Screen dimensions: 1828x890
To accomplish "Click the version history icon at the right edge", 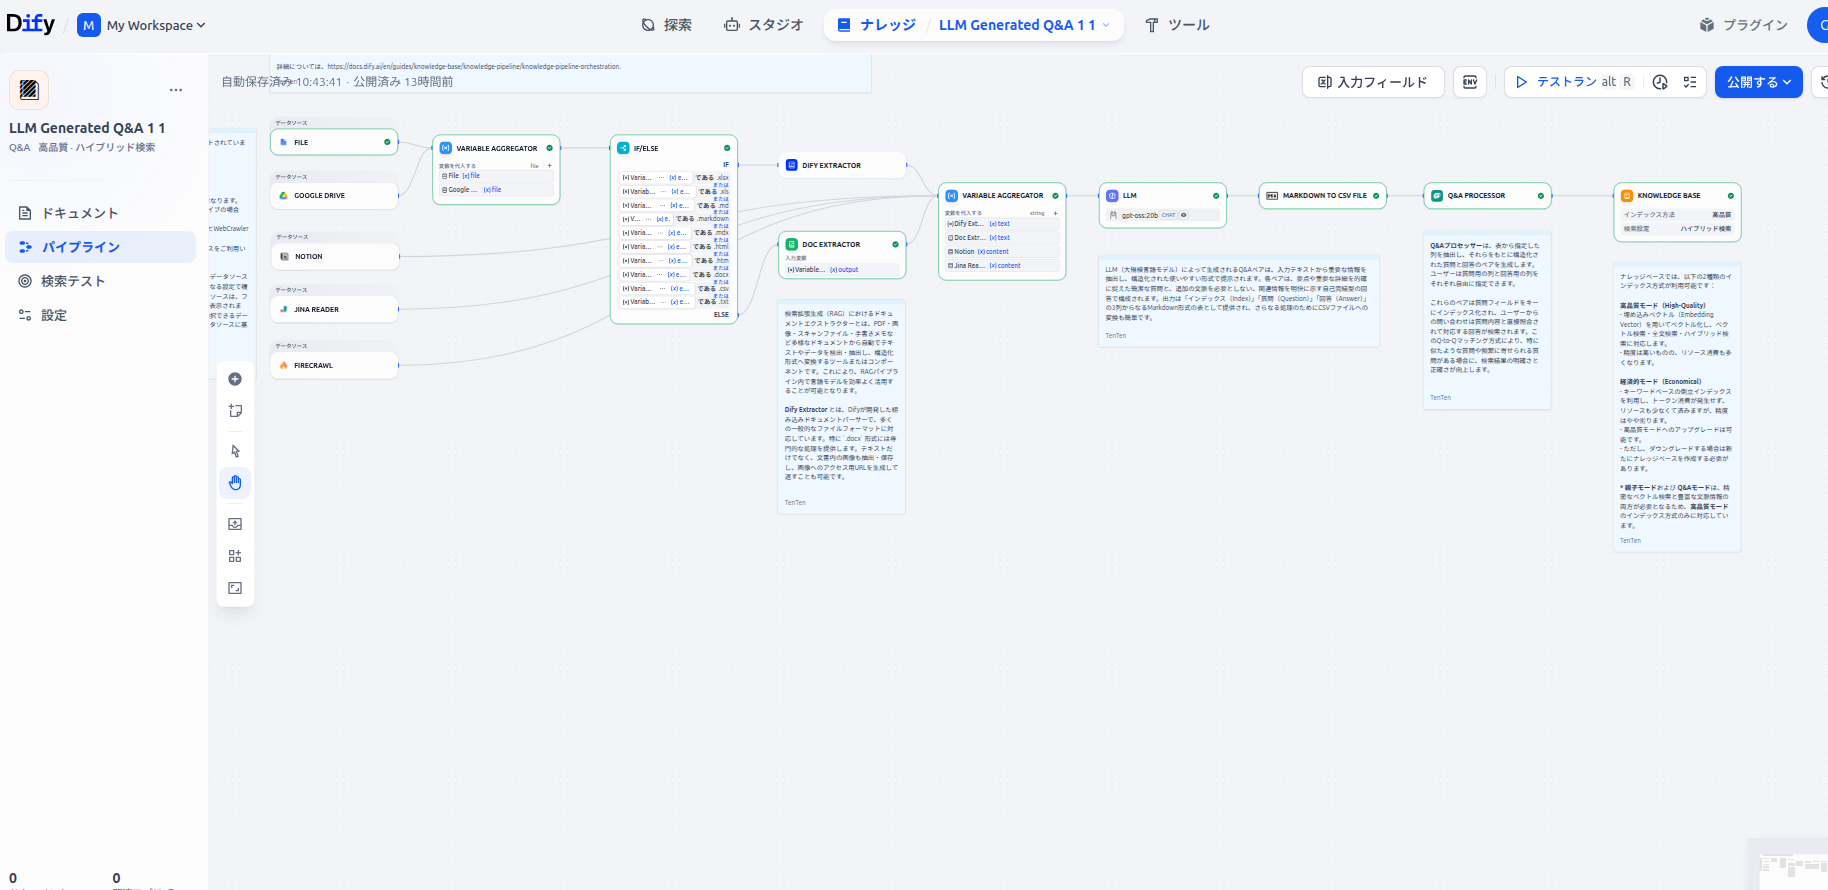I will pos(1823,82).
